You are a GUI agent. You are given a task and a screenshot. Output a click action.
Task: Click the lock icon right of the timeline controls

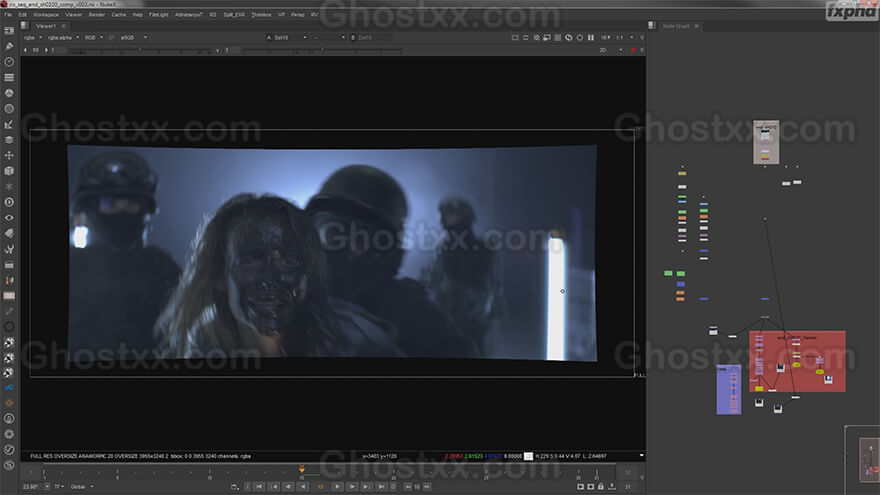tap(601, 487)
